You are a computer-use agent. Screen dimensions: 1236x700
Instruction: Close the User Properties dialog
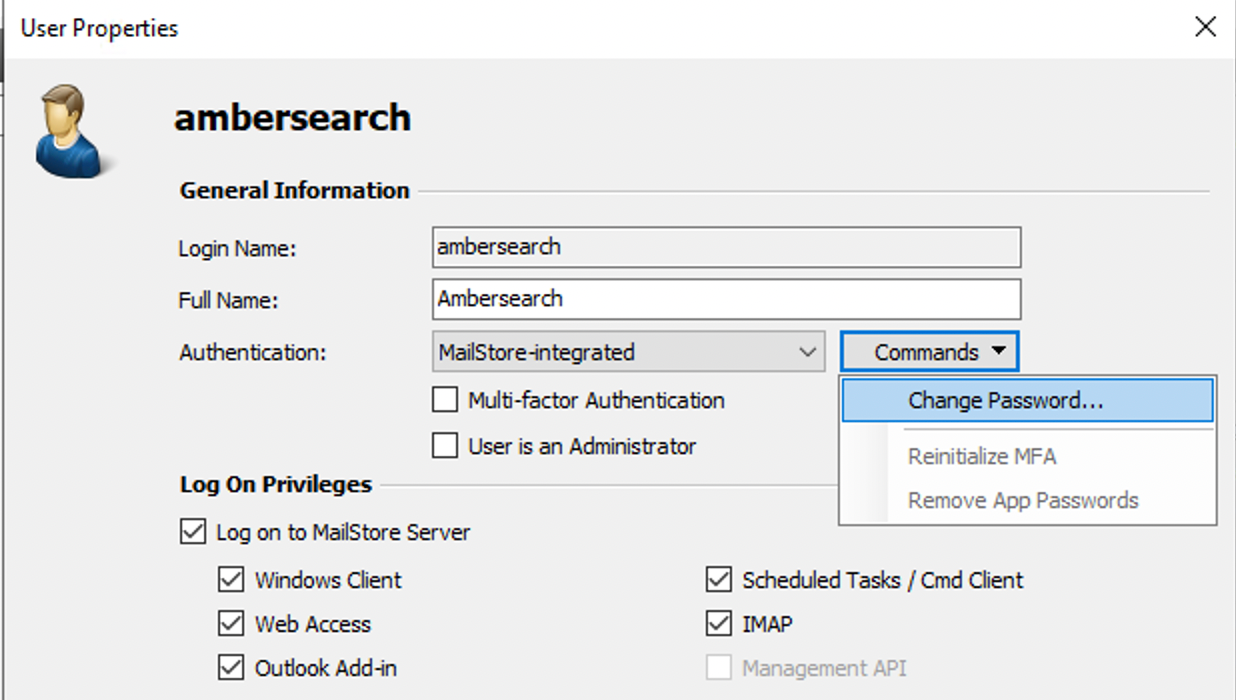tap(1206, 27)
